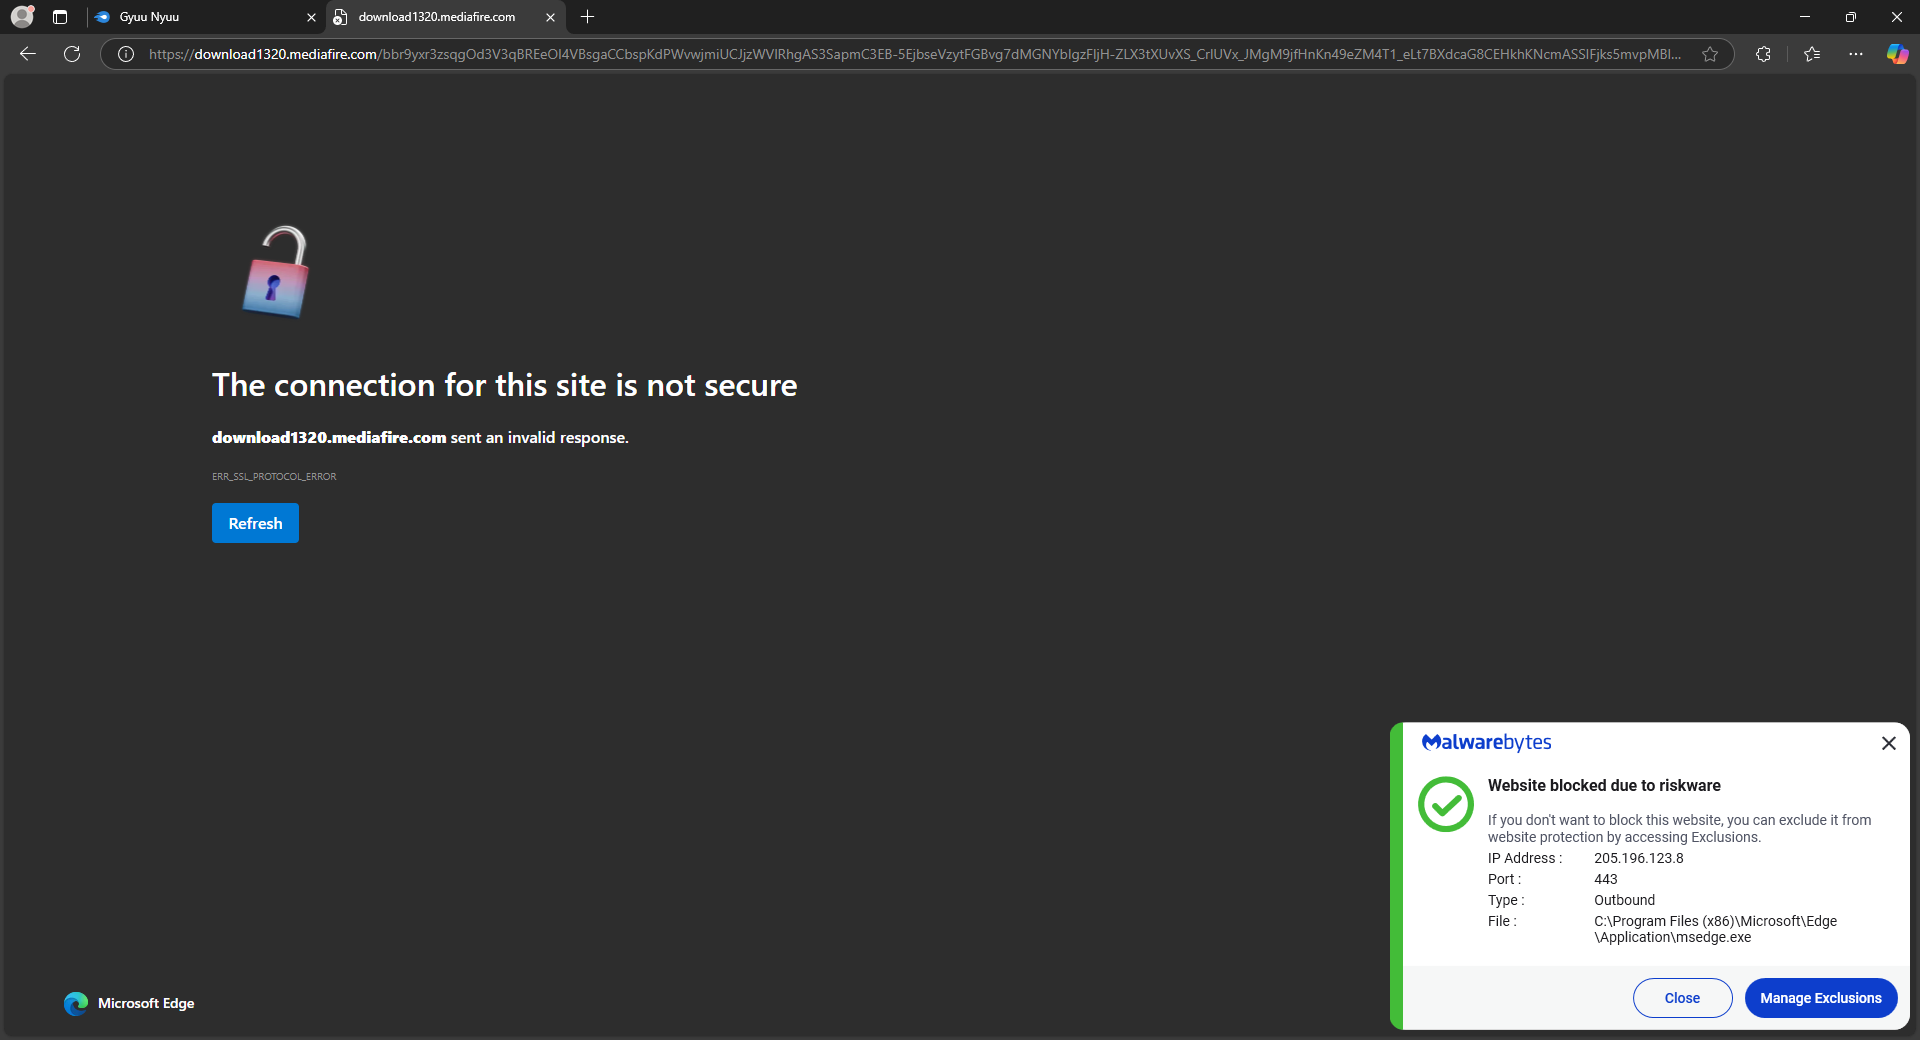Image resolution: width=1920 pixels, height=1040 pixels.
Task: Click the connection is not secure heading
Action: (504, 385)
